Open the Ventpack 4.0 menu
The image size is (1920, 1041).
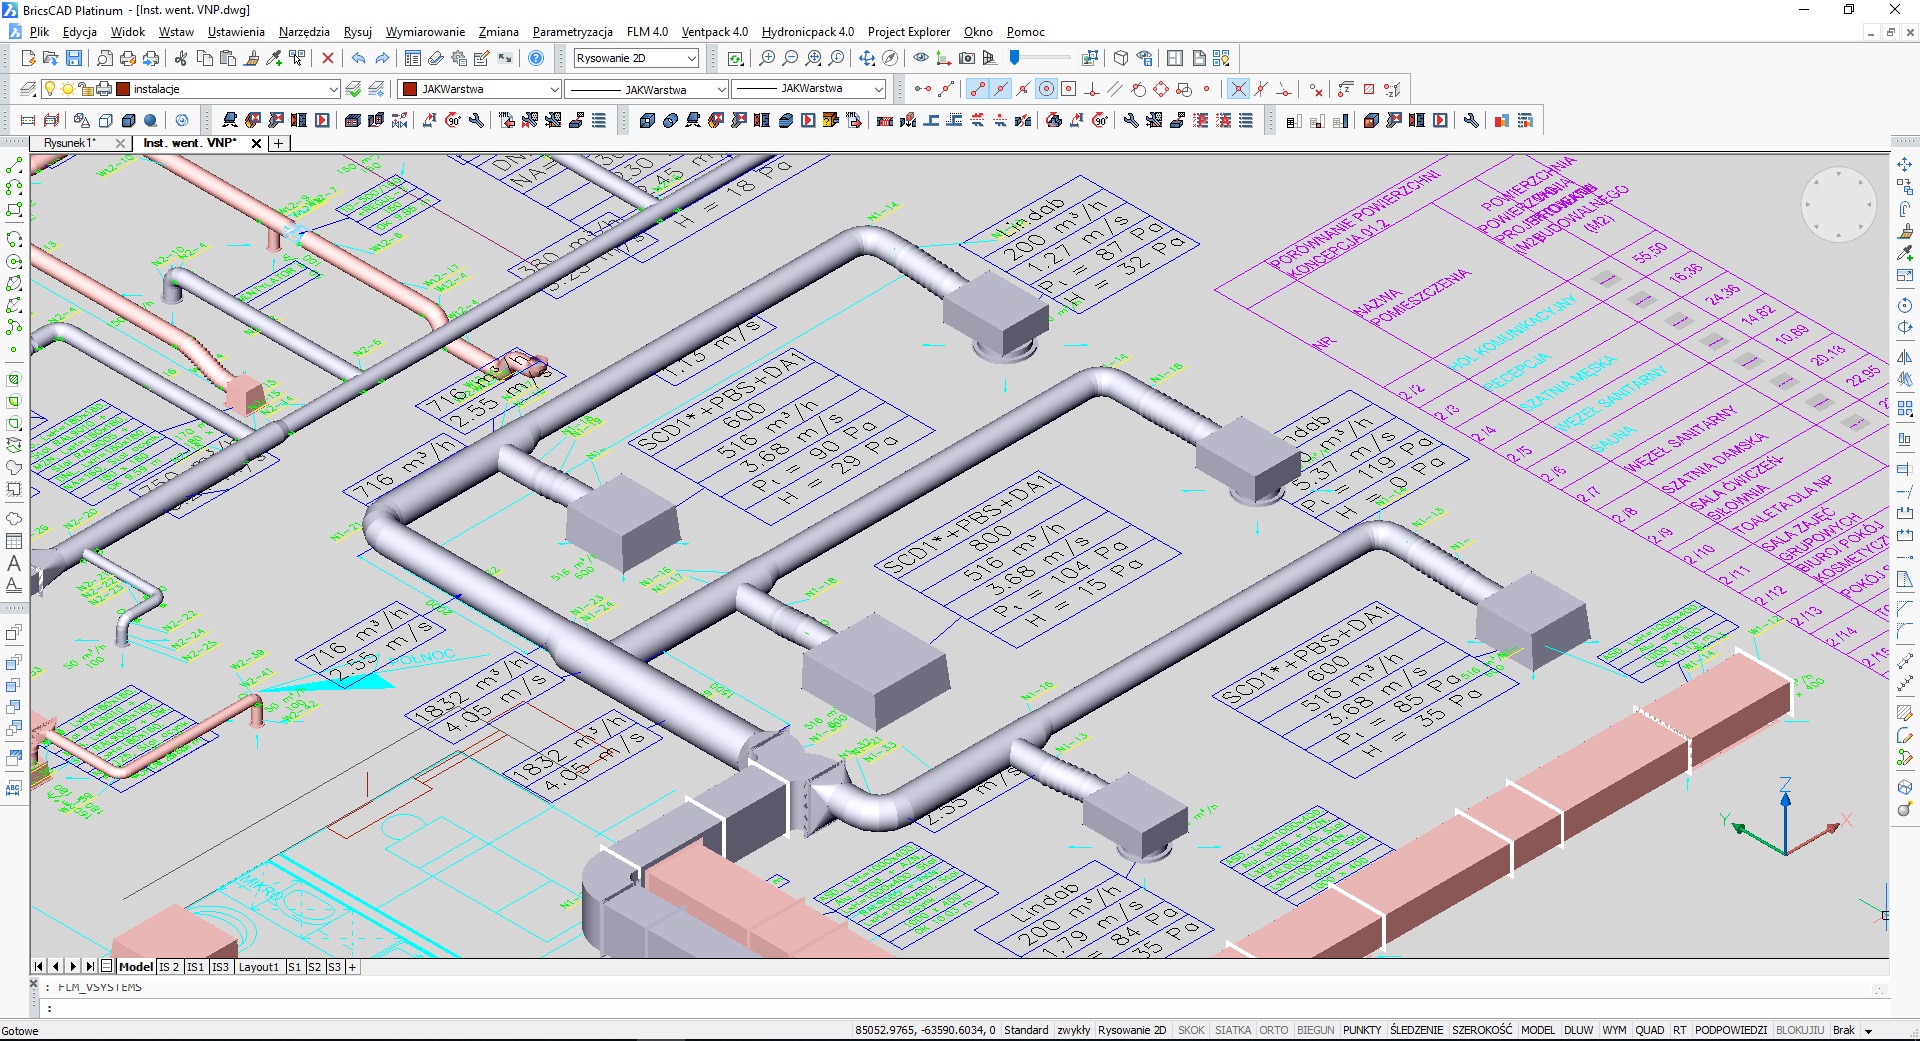(x=714, y=32)
